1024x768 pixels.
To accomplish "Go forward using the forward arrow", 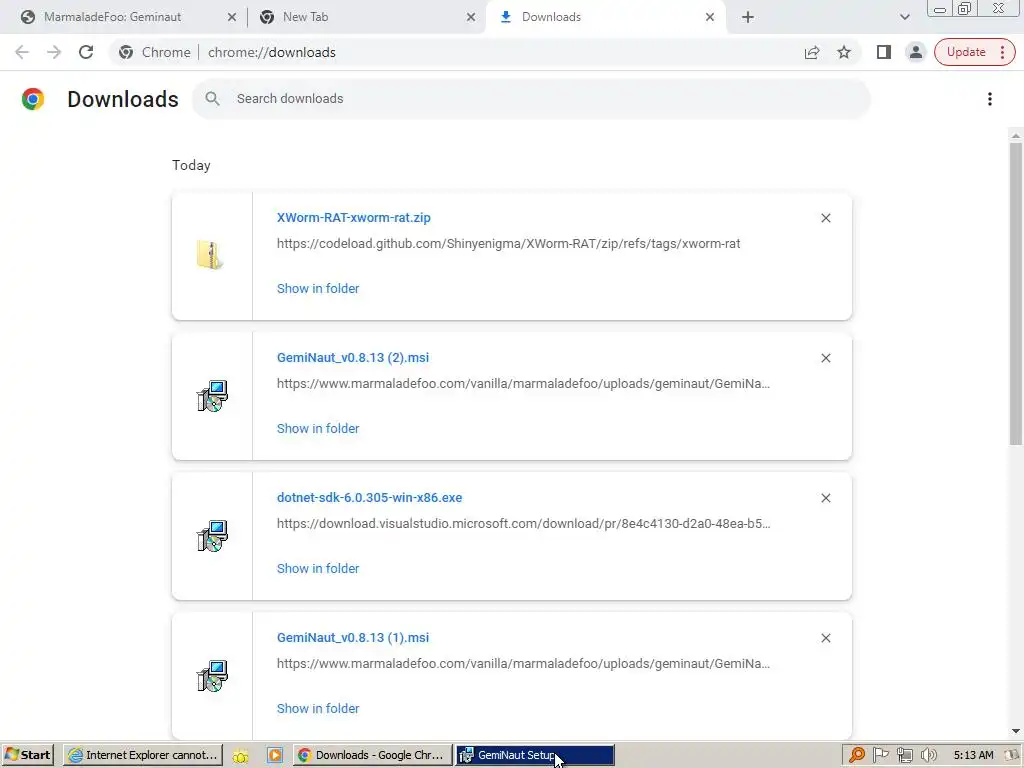I will [x=54, y=52].
